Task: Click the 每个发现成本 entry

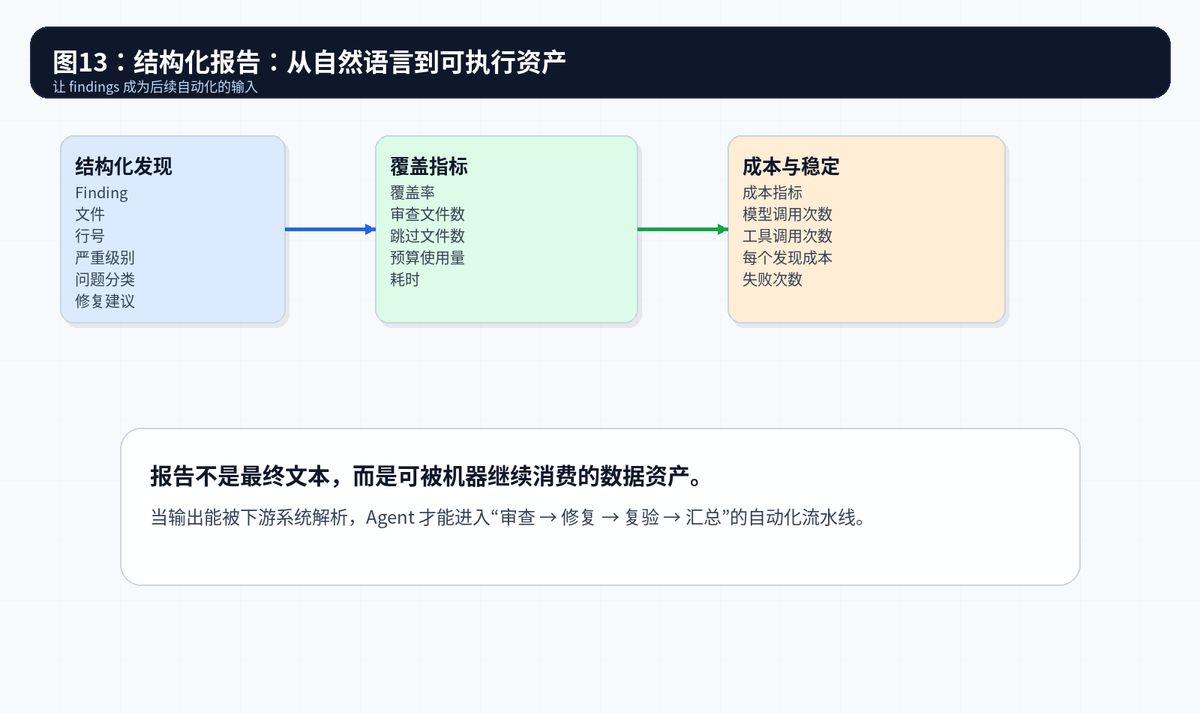Action: [787, 258]
